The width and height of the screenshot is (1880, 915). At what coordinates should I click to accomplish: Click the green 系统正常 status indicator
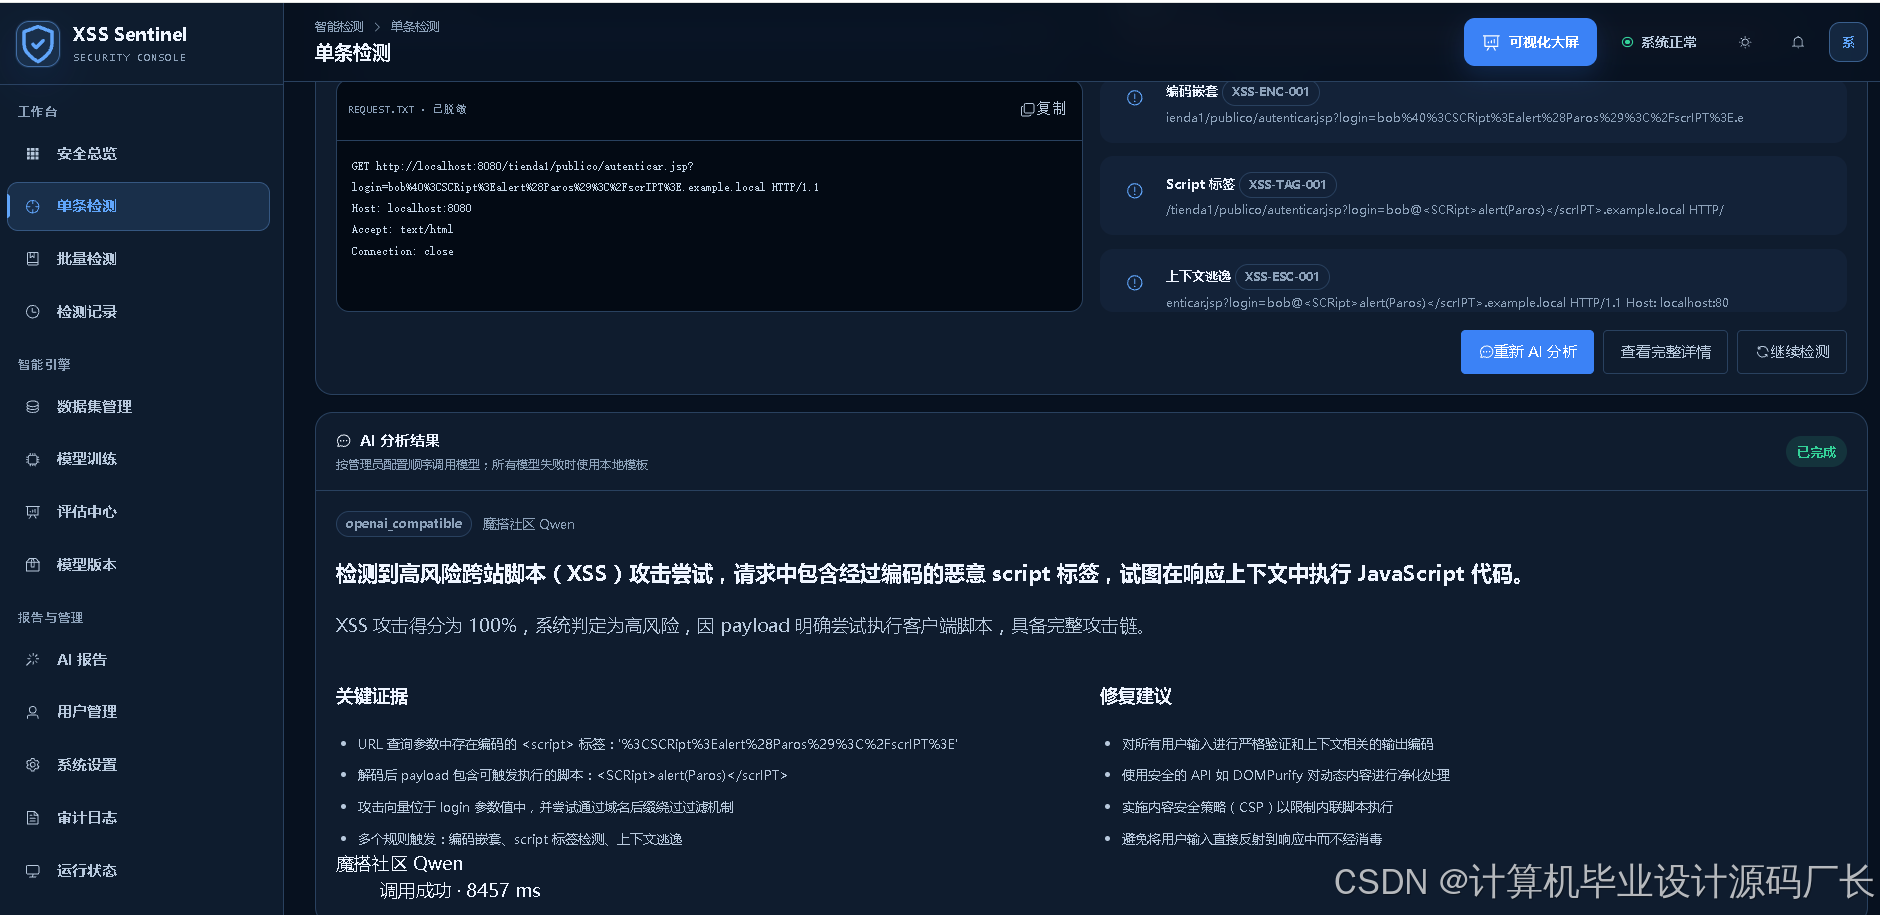[1659, 42]
